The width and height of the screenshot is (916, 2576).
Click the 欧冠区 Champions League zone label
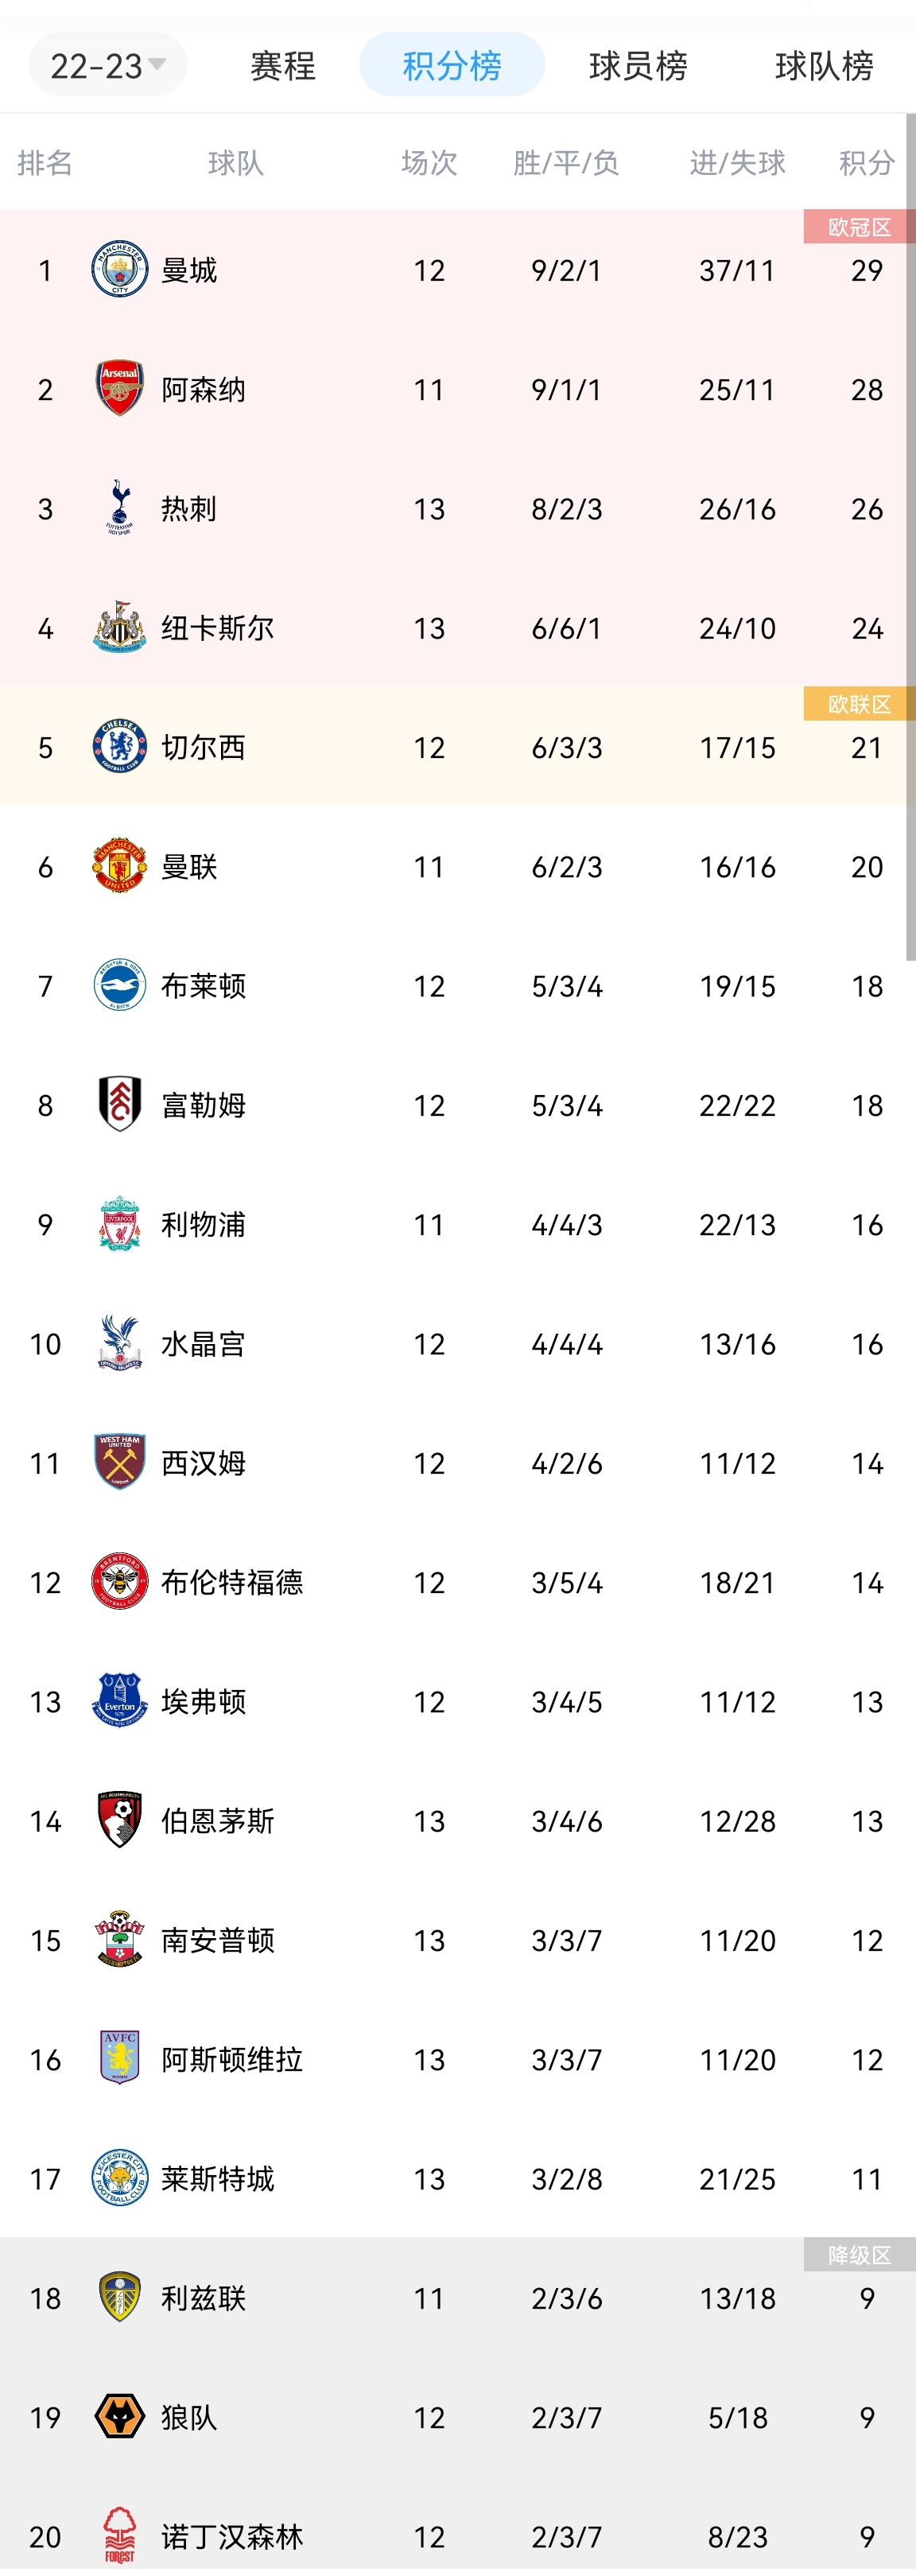[x=860, y=225]
